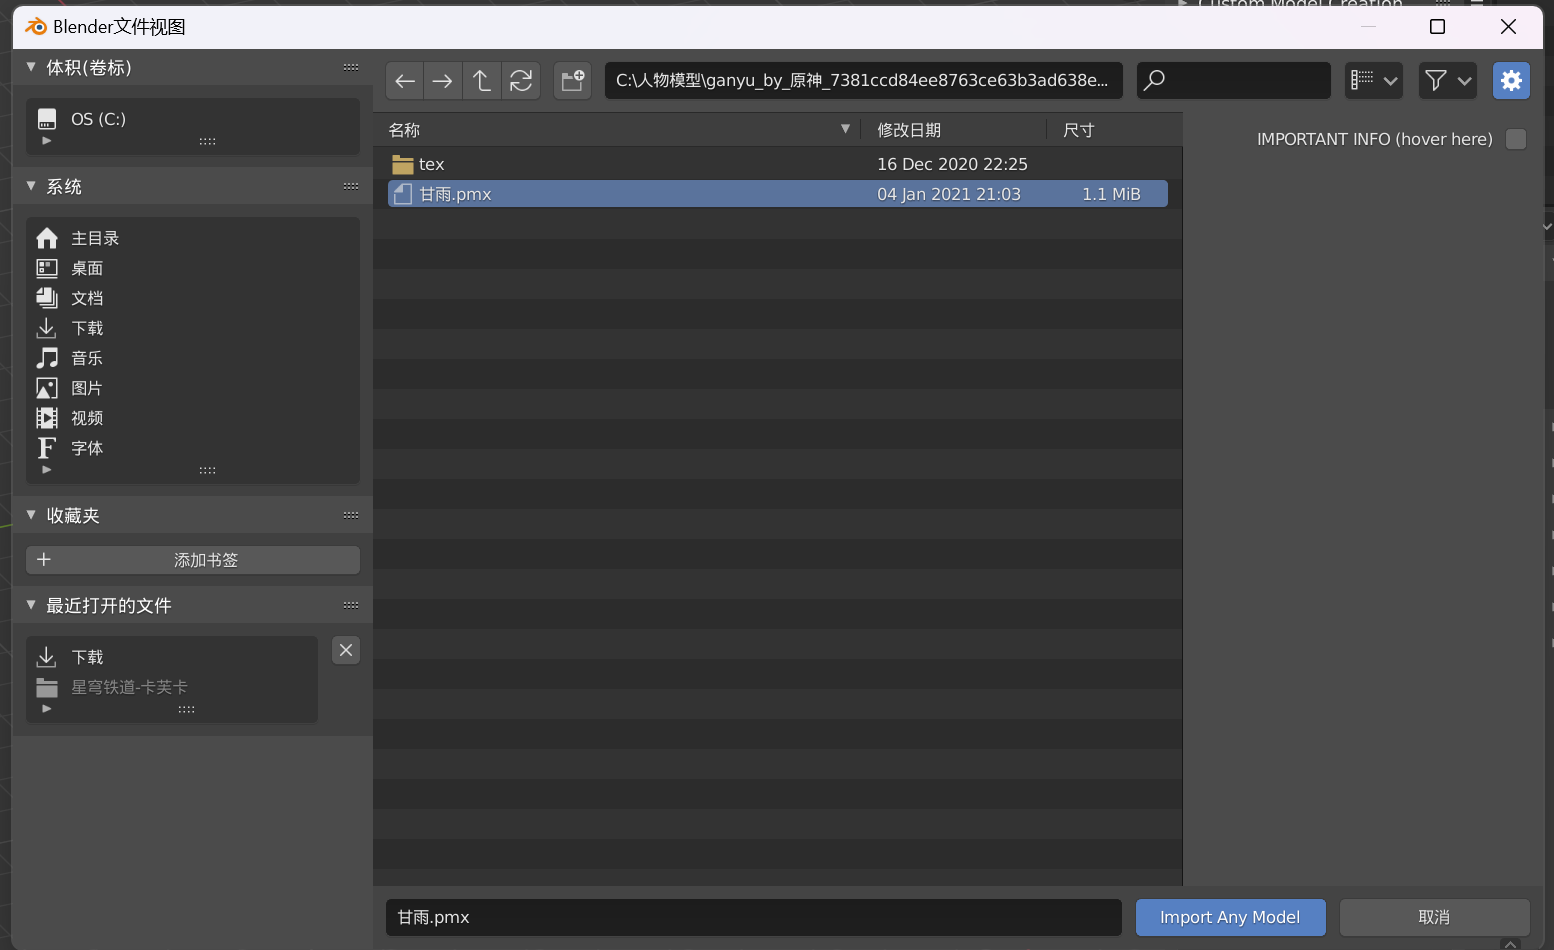Maximize the Blender file view window
The height and width of the screenshot is (950, 1554).
(x=1437, y=27)
